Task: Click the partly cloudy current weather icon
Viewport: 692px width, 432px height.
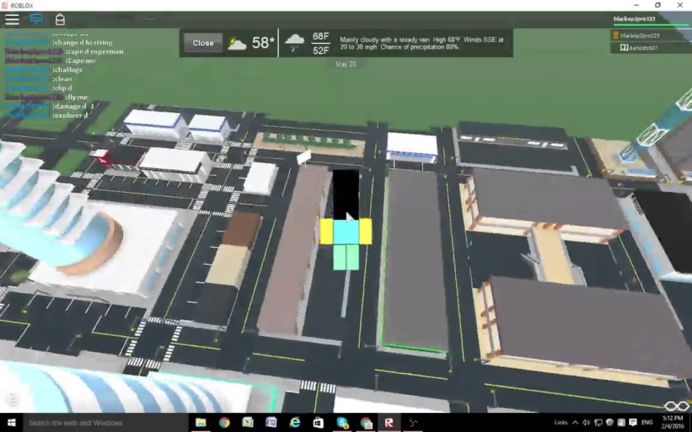Action: [237, 43]
